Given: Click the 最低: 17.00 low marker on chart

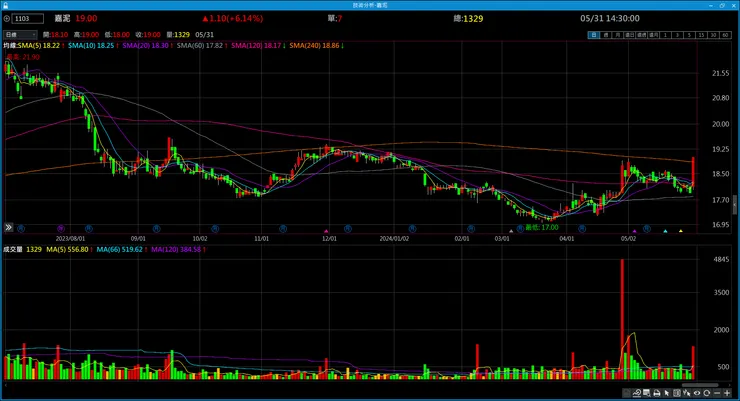Looking at the screenshot, I should tap(542, 227).
